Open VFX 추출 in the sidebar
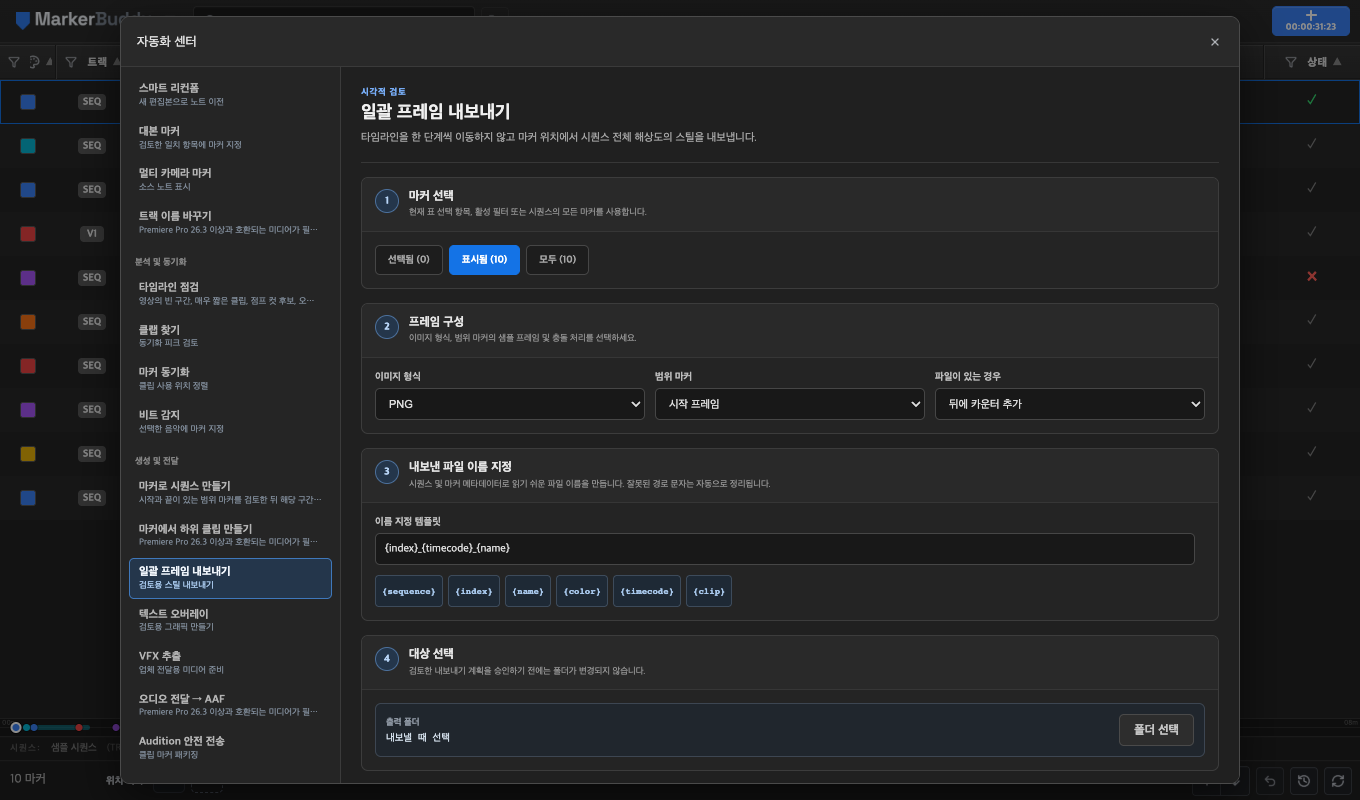The height and width of the screenshot is (800, 1360). pyautogui.click(x=230, y=662)
